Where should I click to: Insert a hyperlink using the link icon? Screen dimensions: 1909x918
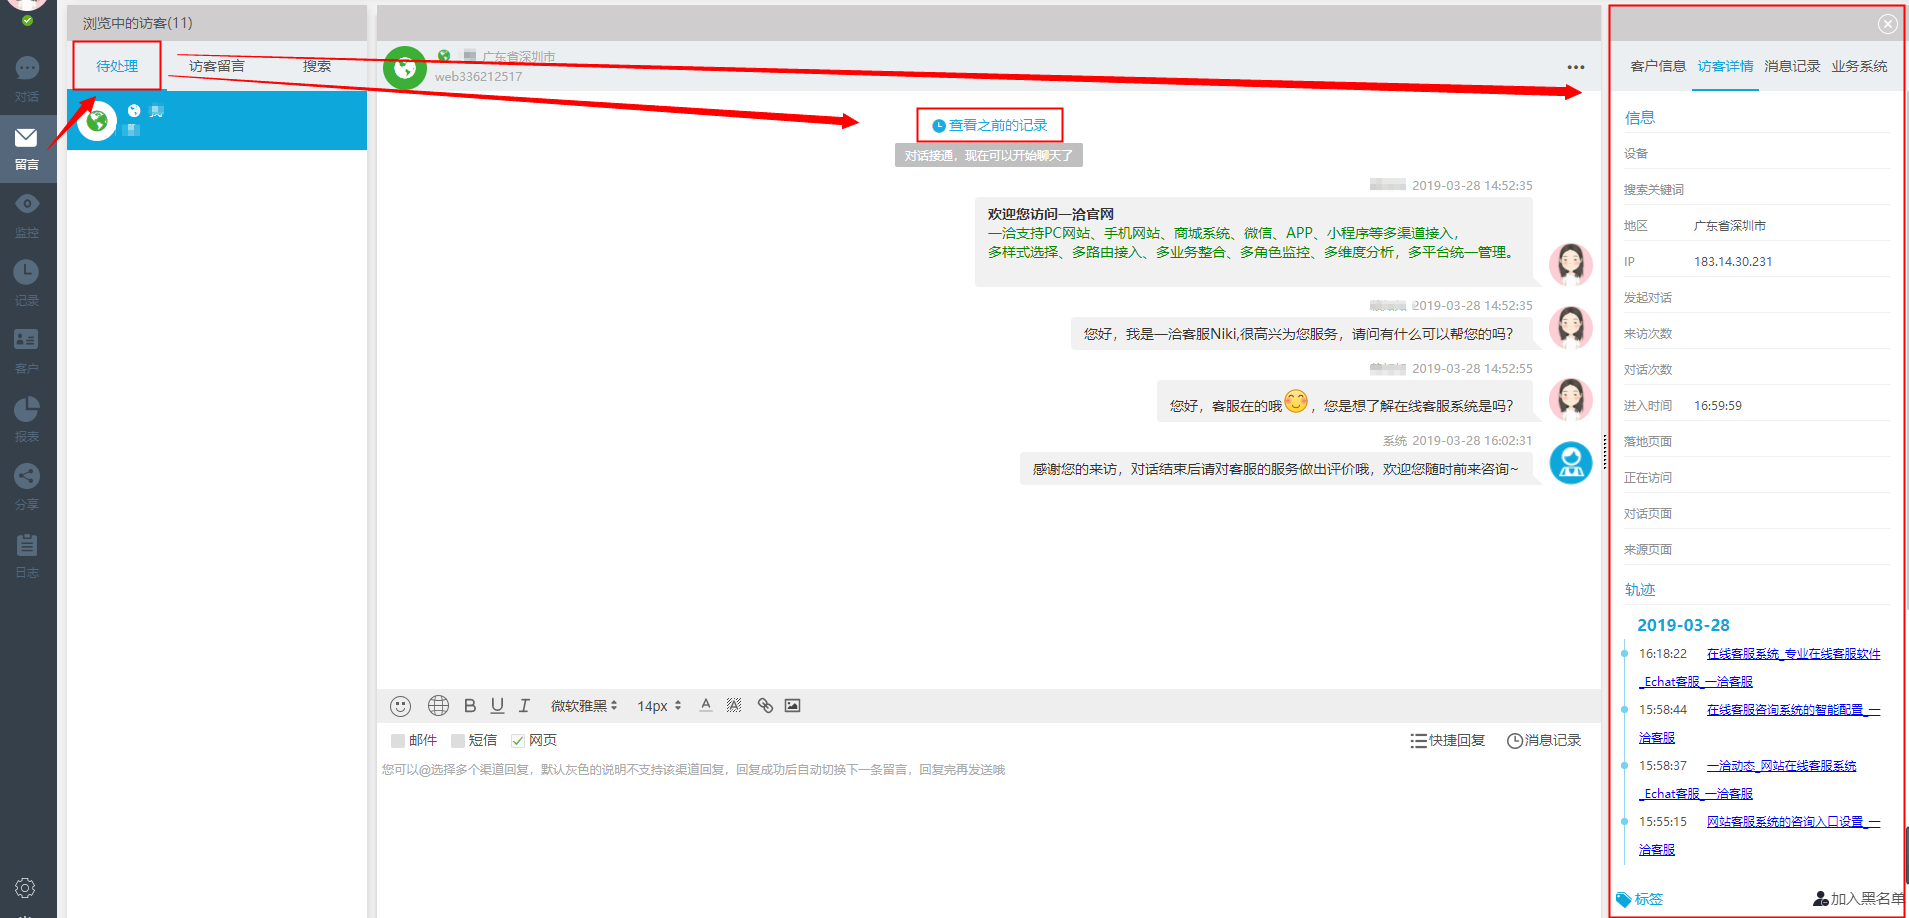coord(765,706)
